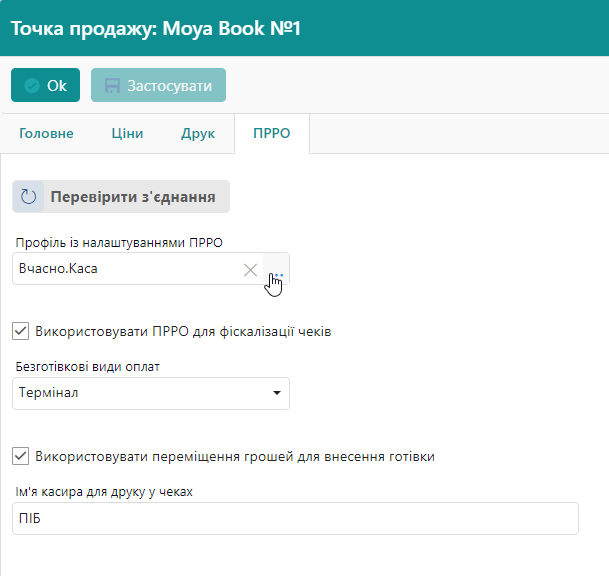
Task: Open the Ціни tab
Action: [x=127, y=134]
